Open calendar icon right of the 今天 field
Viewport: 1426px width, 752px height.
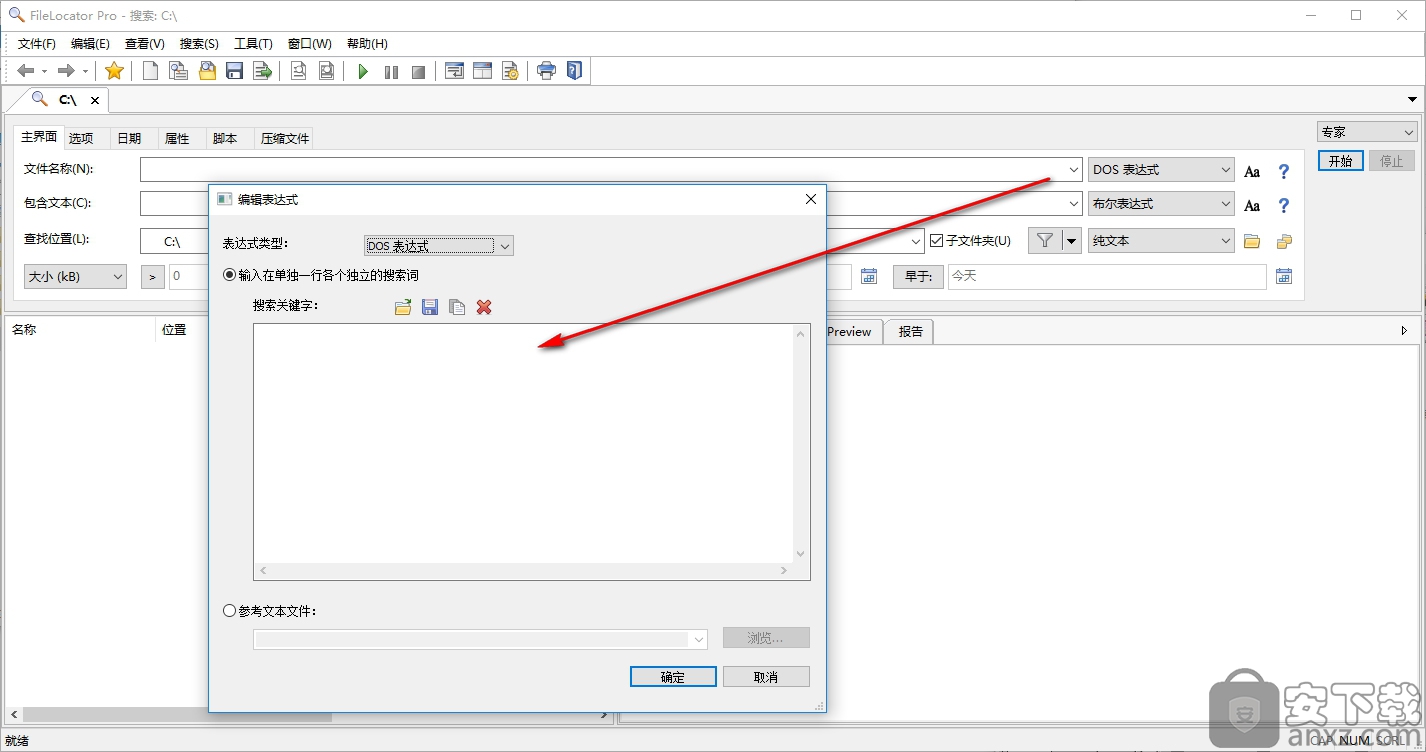tap(1284, 276)
